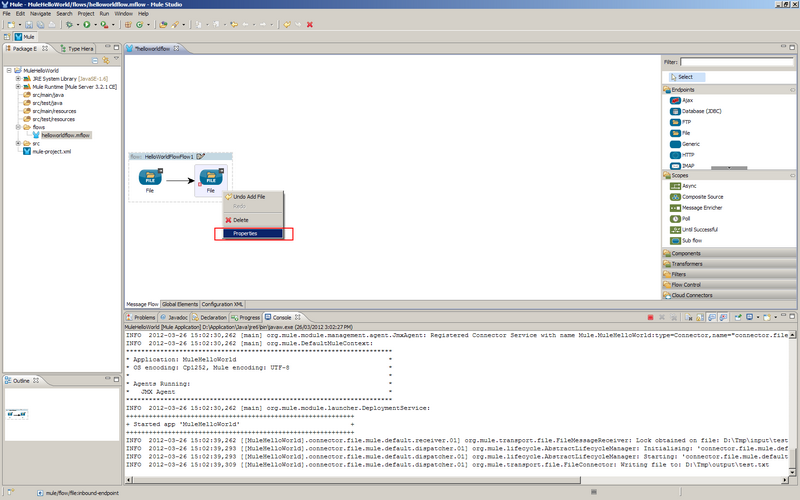The width and height of the screenshot is (800, 500).
Task: Click the Clear Console icon
Action: pos(688,317)
